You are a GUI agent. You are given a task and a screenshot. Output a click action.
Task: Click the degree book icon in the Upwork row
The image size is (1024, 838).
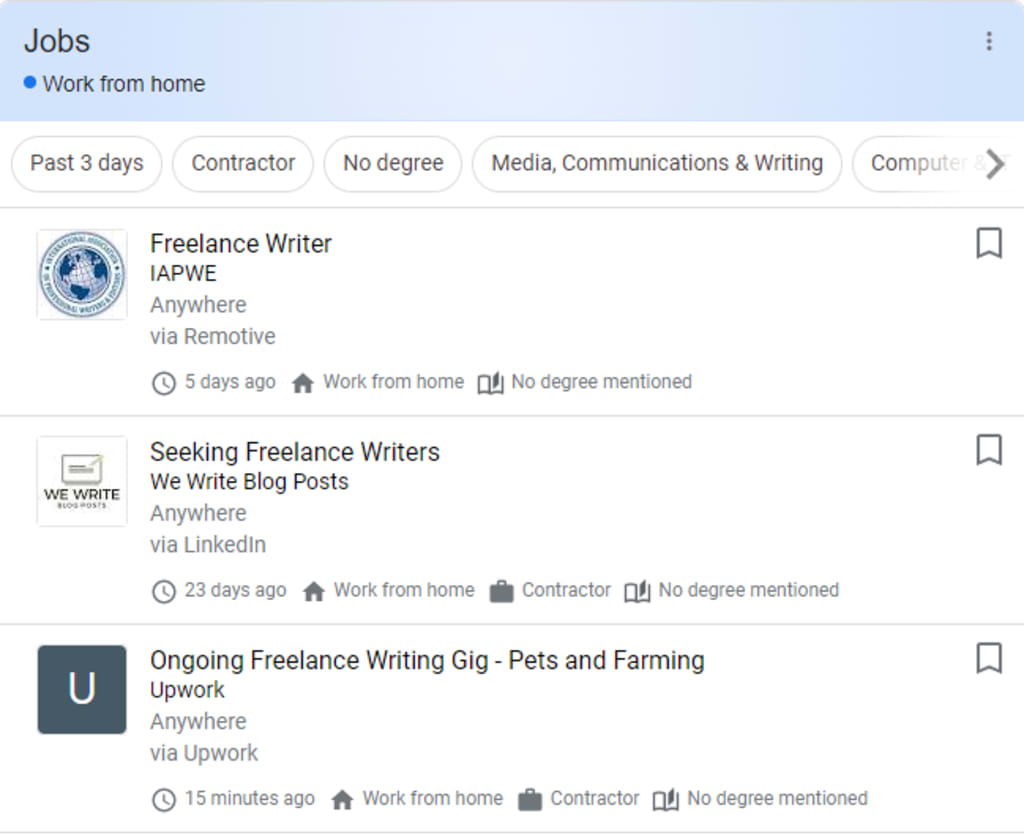(666, 799)
